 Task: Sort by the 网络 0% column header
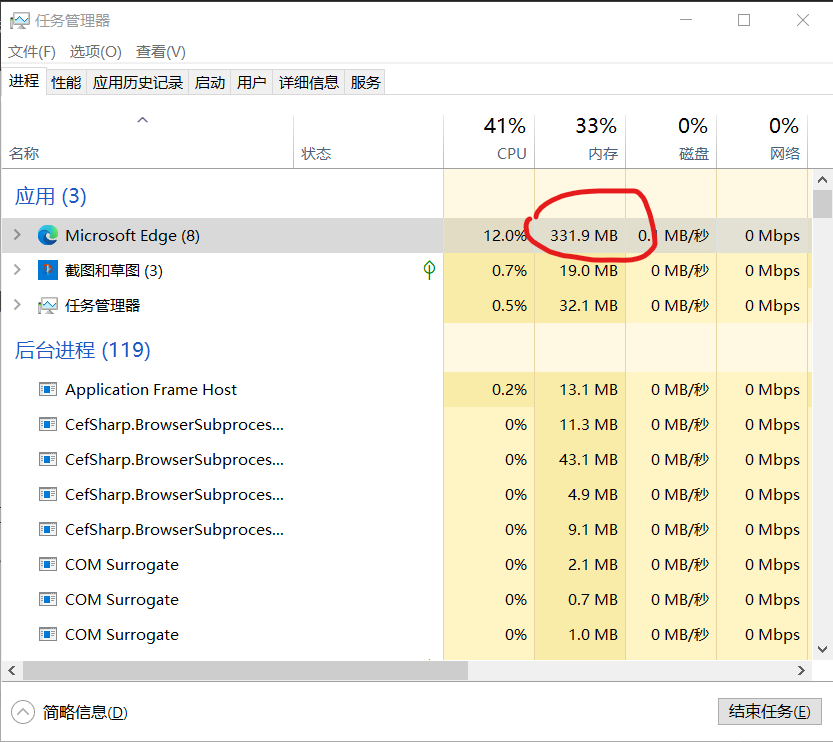[x=762, y=142]
